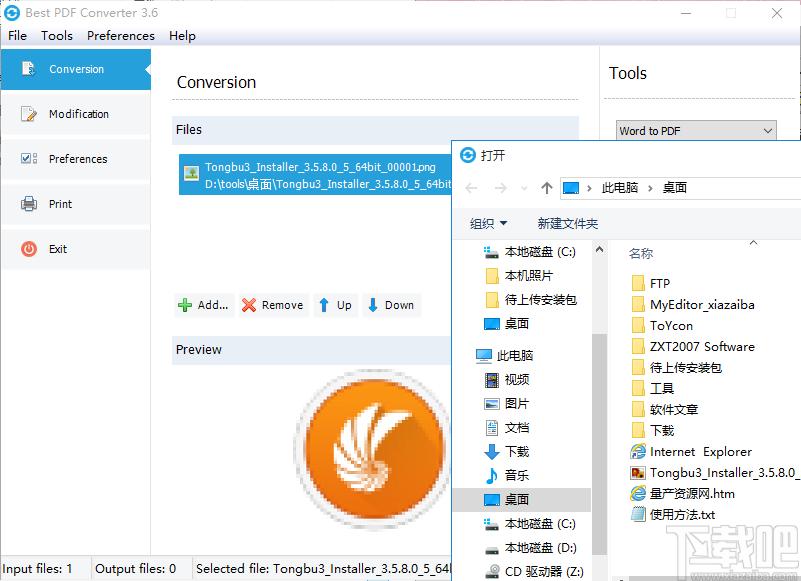Click the 桌面 breadcrumb segment

(674, 188)
